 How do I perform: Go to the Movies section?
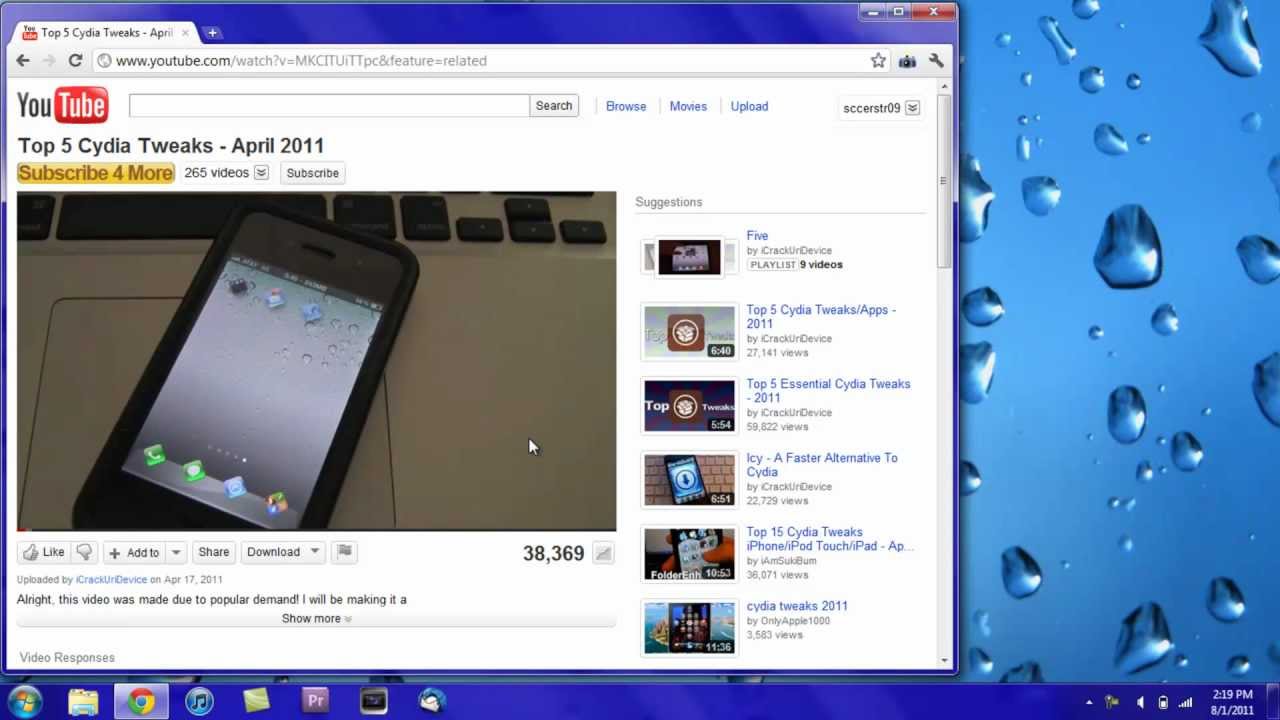click(x=688, y=106)
